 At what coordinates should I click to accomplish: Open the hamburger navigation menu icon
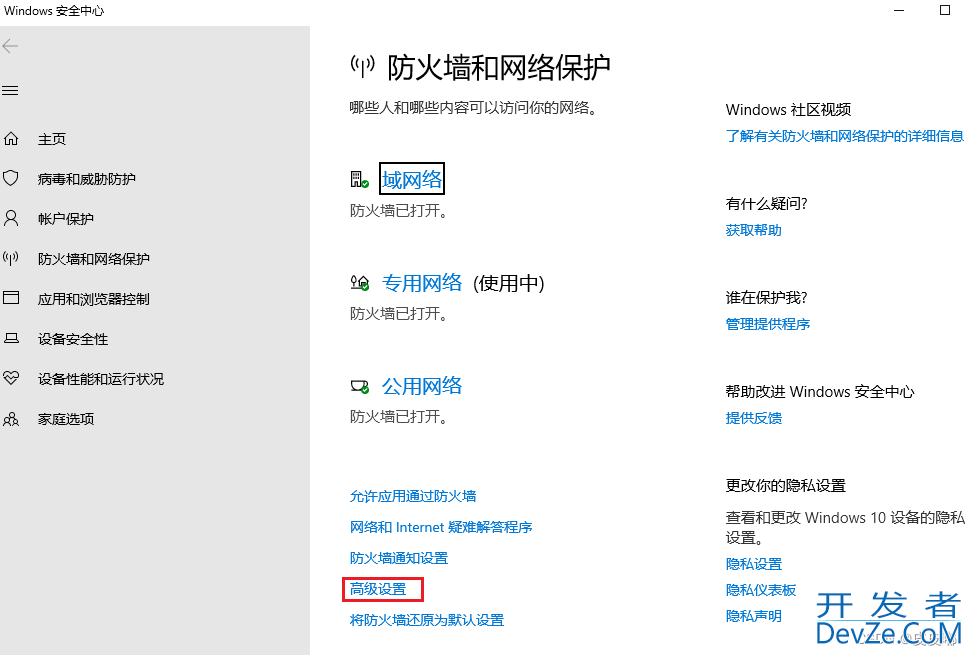pyautogui.click(x=11, y=91)
